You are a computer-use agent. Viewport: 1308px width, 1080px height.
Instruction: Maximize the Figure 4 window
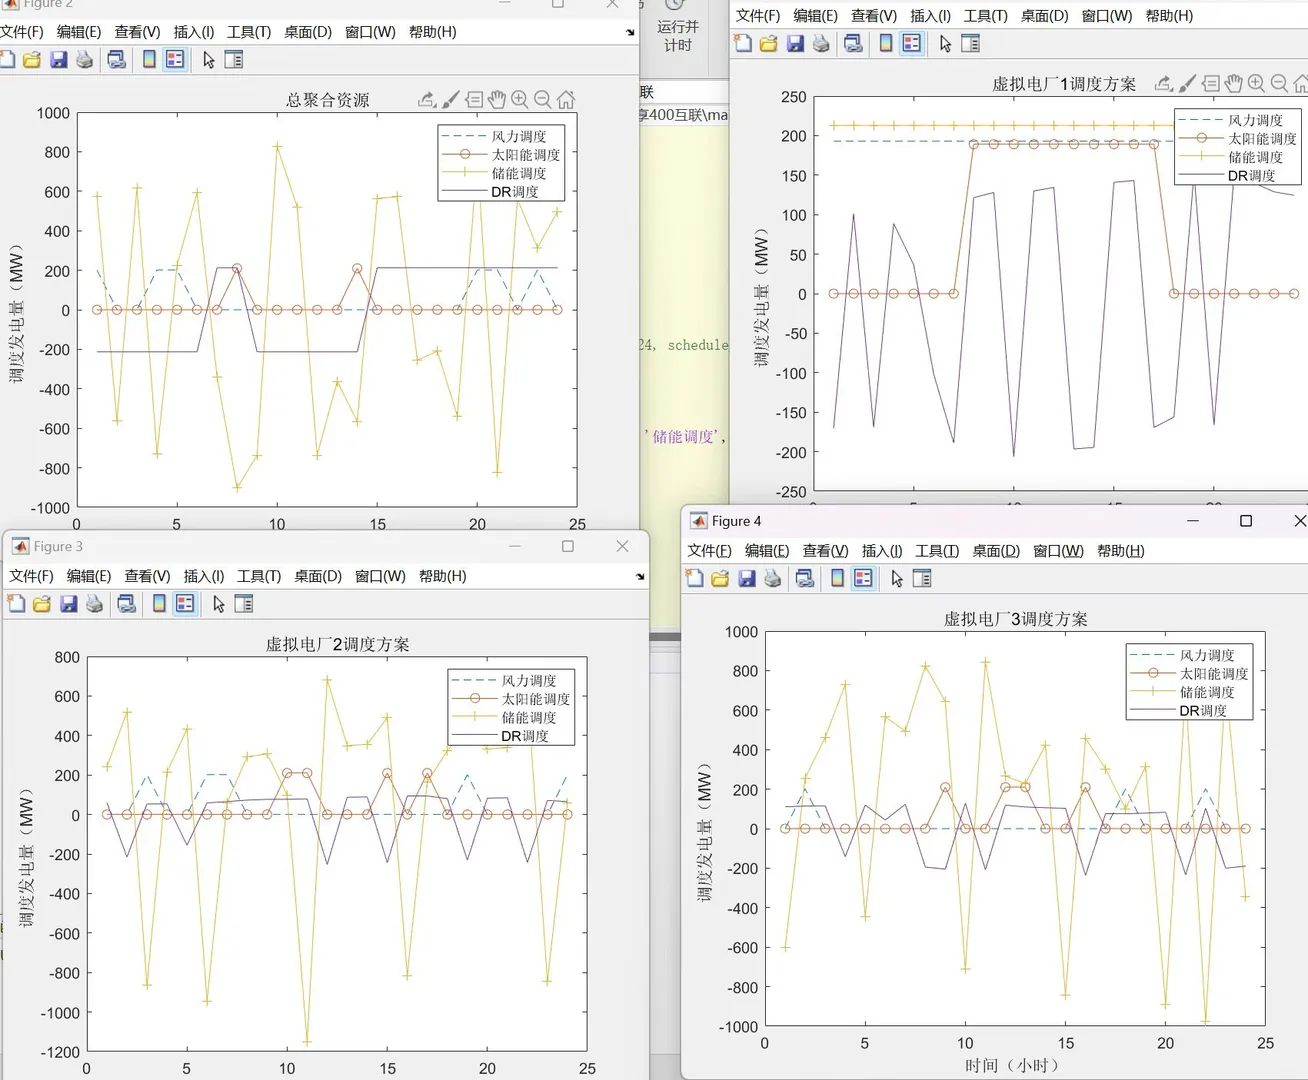1246,521
